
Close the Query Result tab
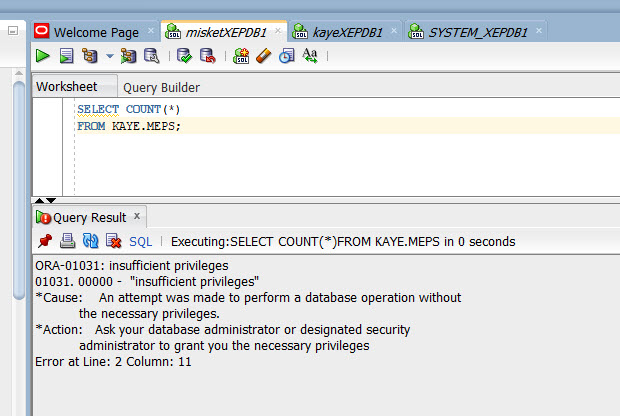137,216
